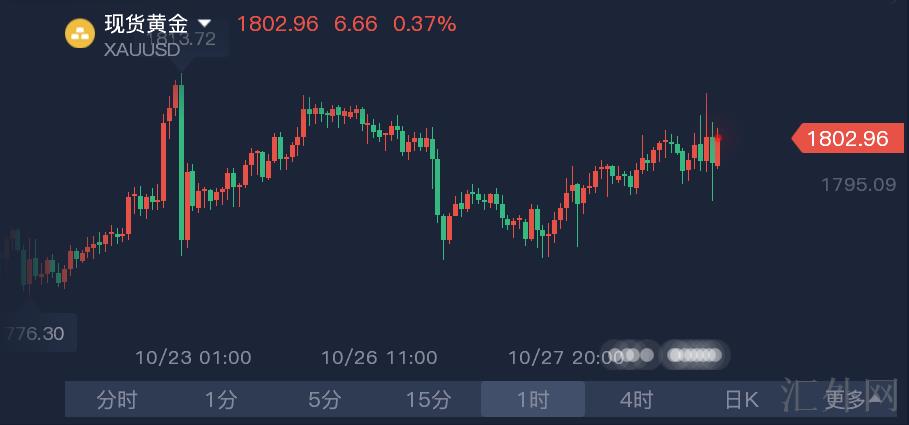The image size is (909, 425).
Task: Click the 现货黄金 instrument title
Action: (147, 23)
